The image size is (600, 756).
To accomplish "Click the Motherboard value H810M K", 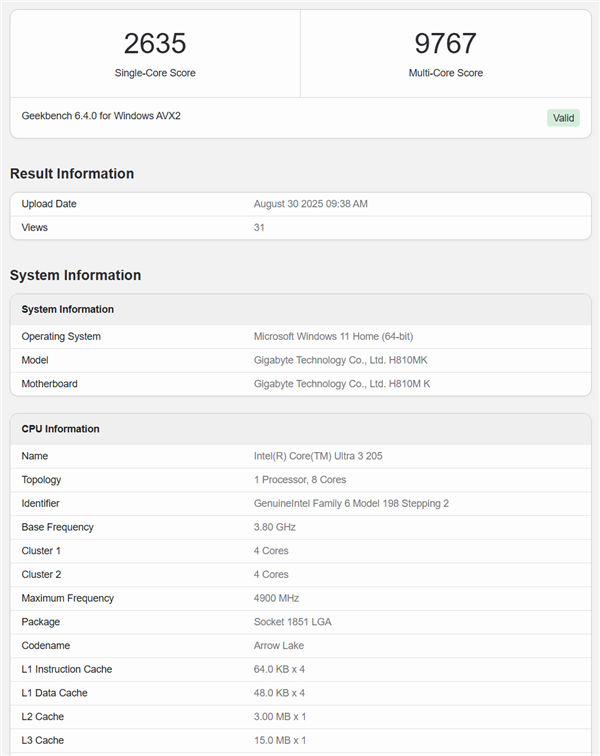I will click(342, 384).
